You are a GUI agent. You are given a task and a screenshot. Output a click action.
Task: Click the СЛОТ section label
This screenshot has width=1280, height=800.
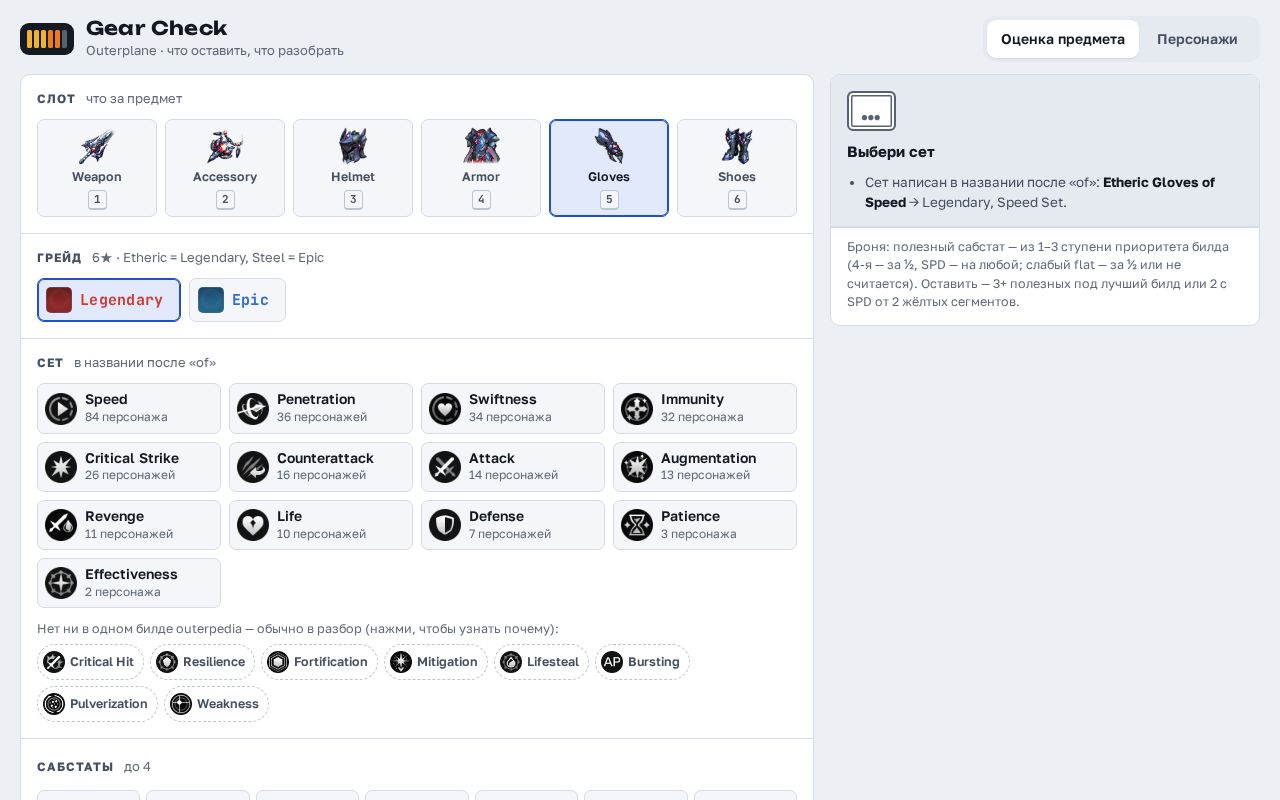point(56,99)
